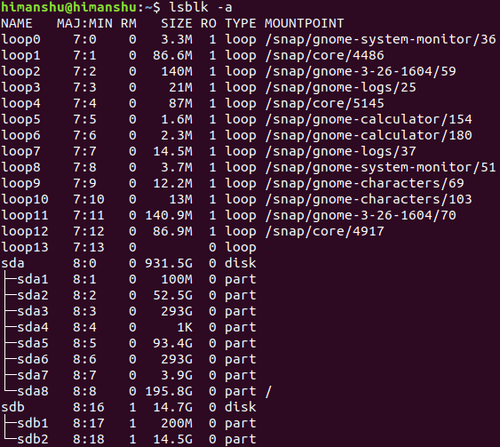The image size is (500, 447).
Task: Select the SIZE column header
Action: pyautogui.click(x=177, y=23)
